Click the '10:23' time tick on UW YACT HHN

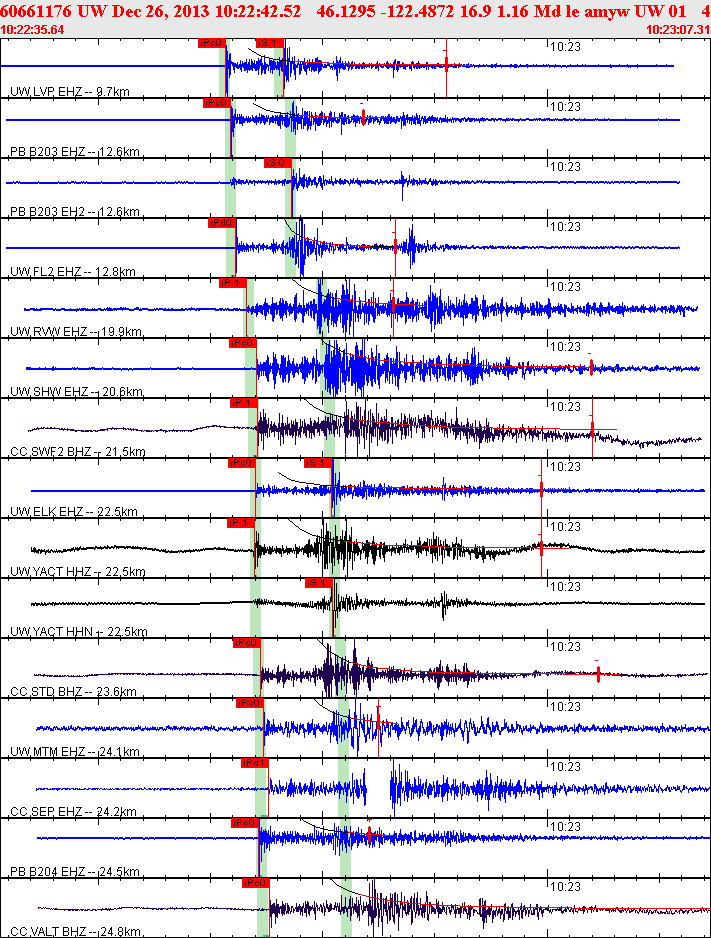click(565, 586)
